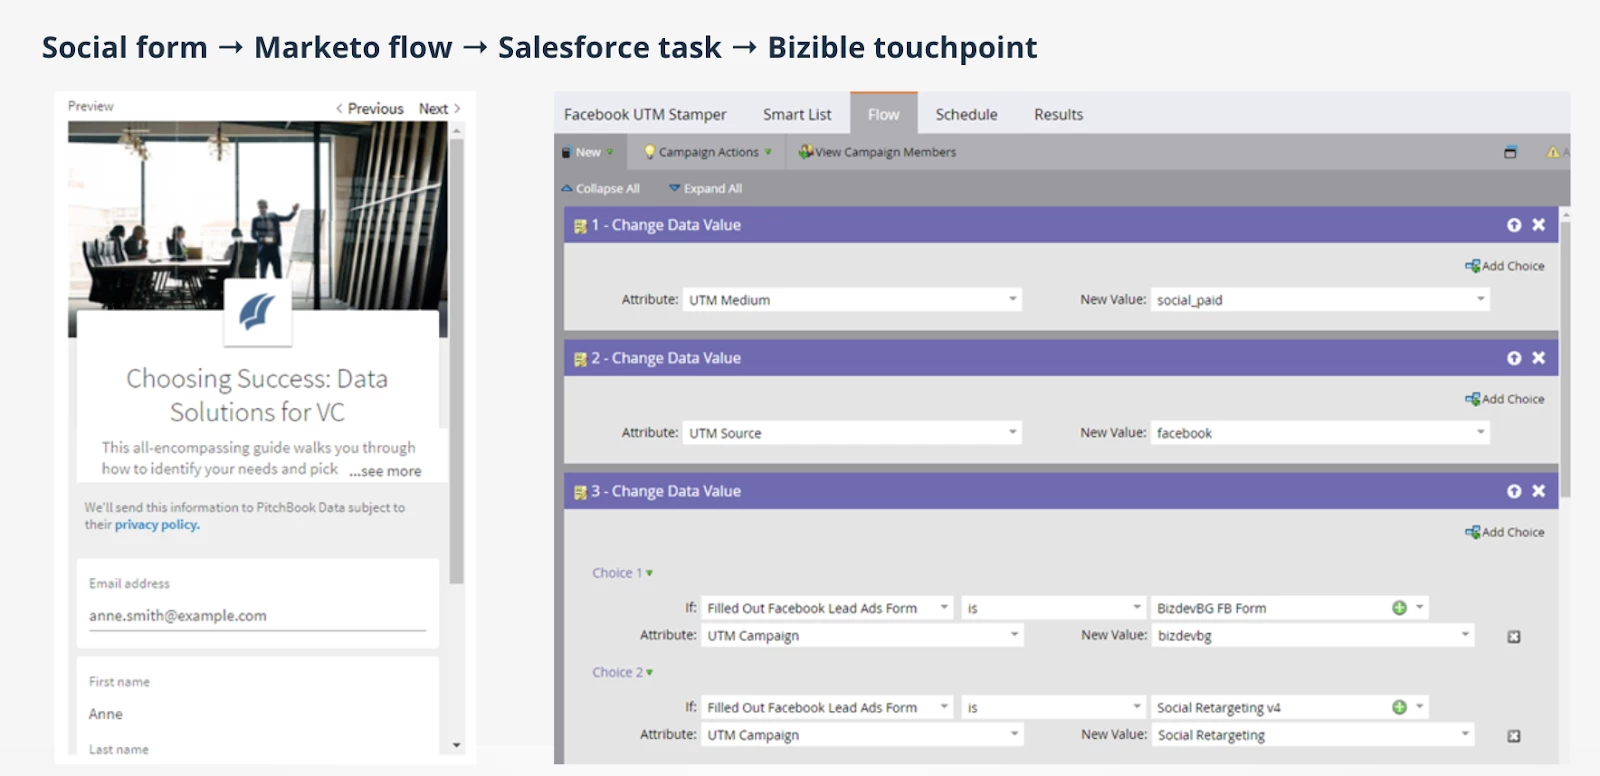Image resolution: width=1600 pixels, height=776 pixels.
Task: Click the preview scrollbar up arrow
Action: click(x=457, y=130)
